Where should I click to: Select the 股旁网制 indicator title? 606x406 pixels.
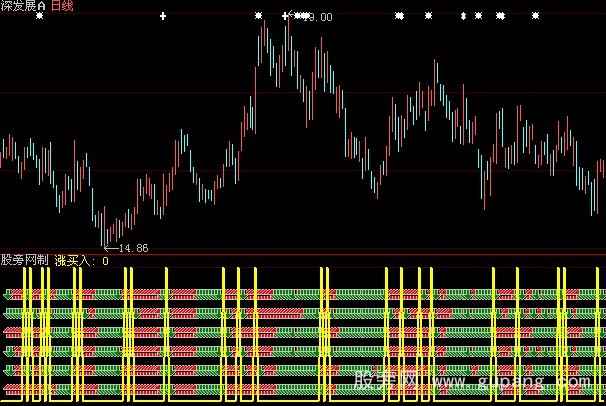click(24, 260)
